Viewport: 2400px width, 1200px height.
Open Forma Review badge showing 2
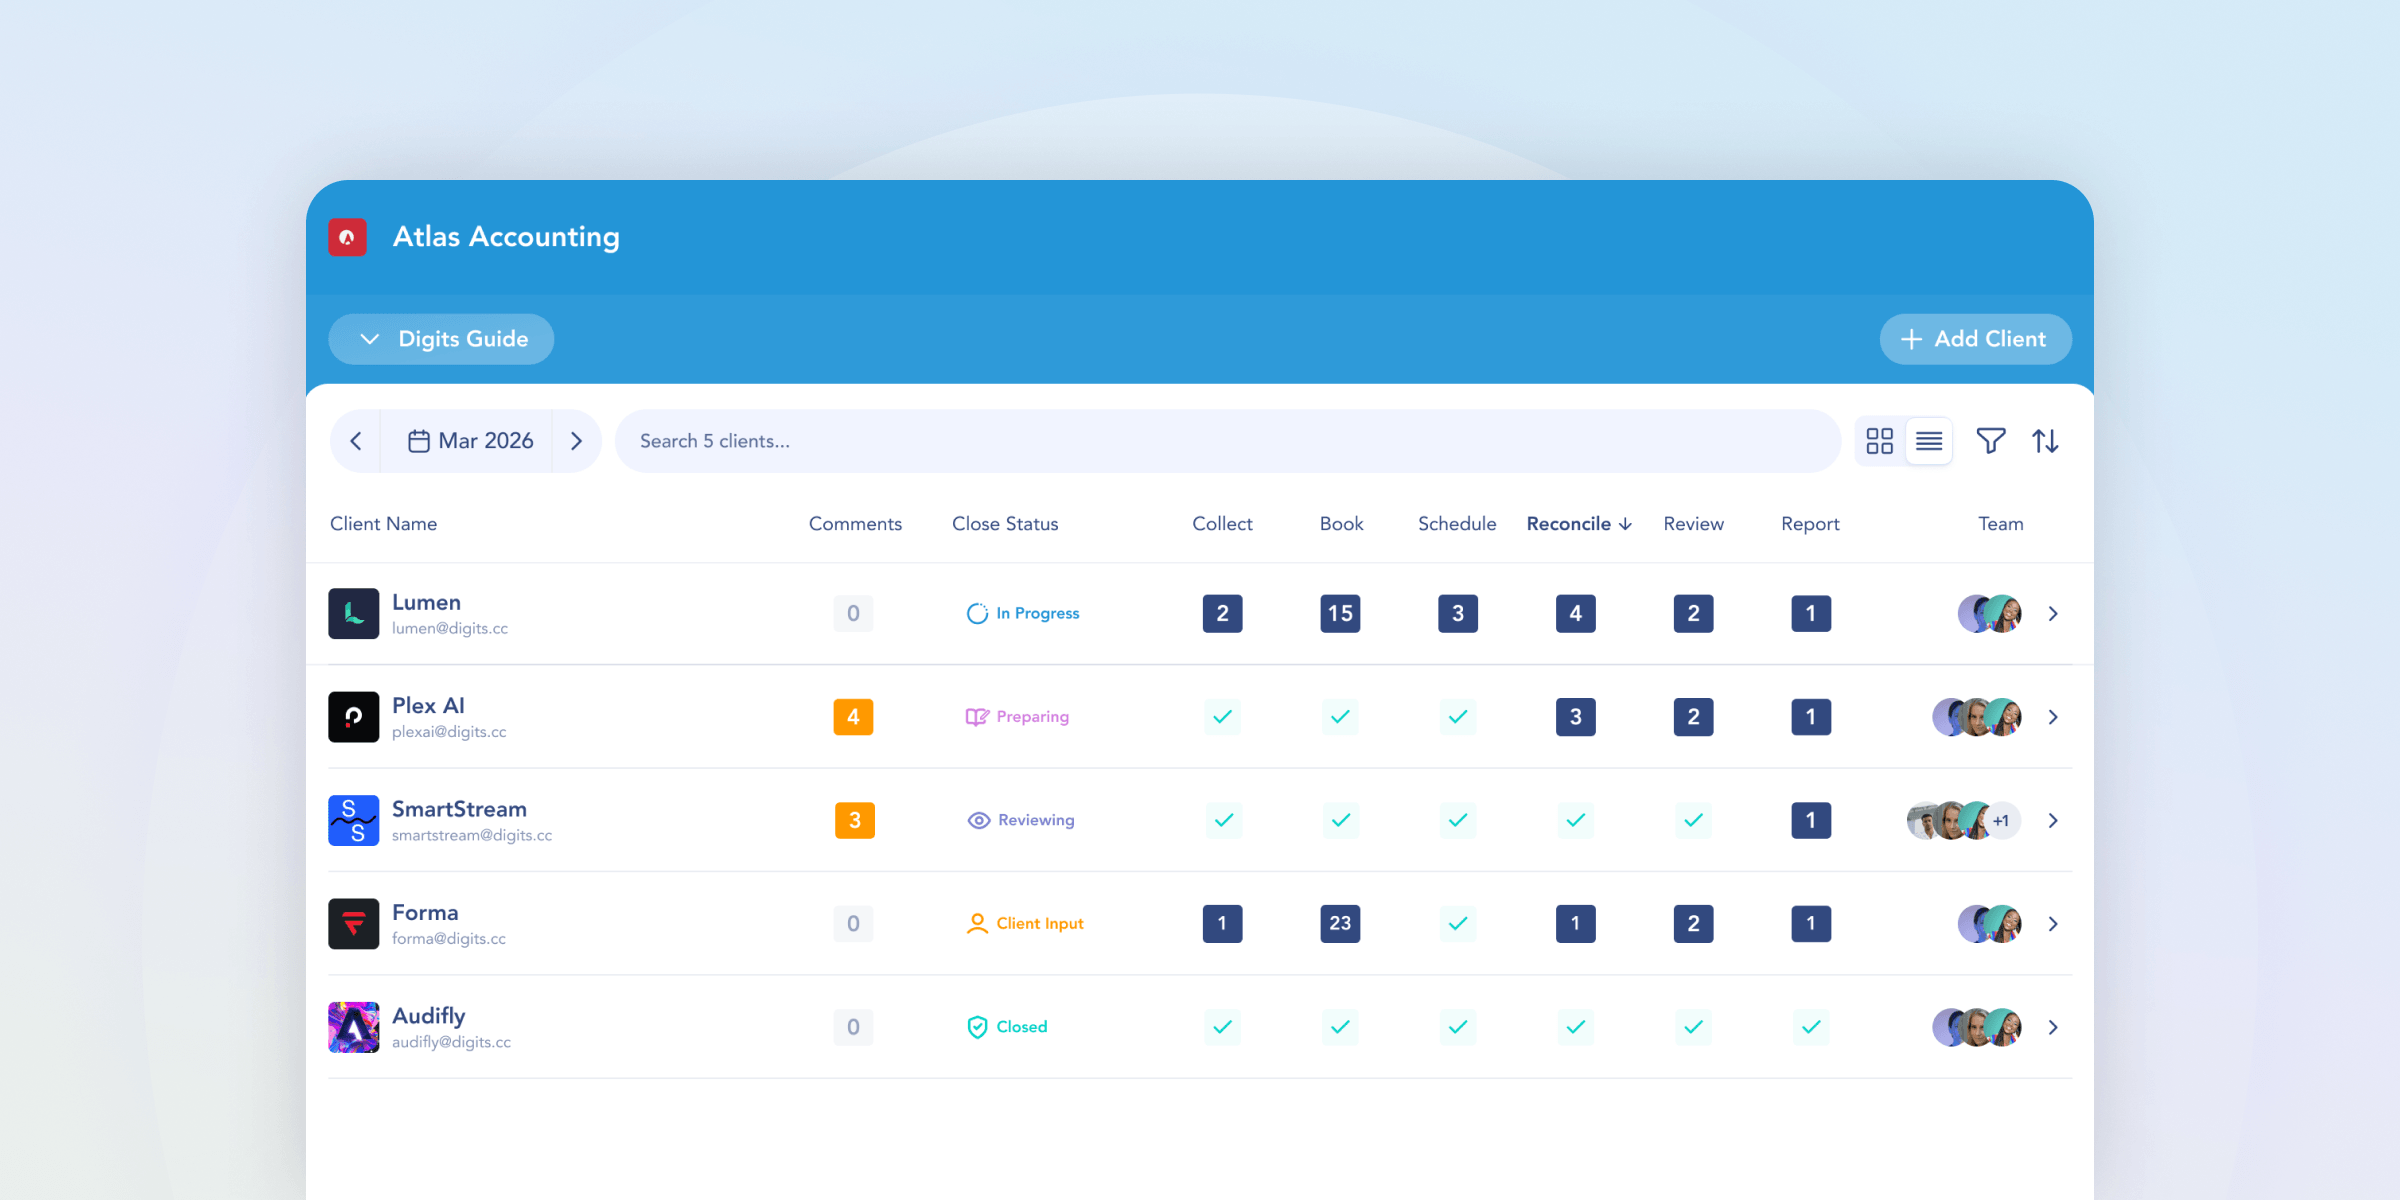click(x=1693, y=923)
